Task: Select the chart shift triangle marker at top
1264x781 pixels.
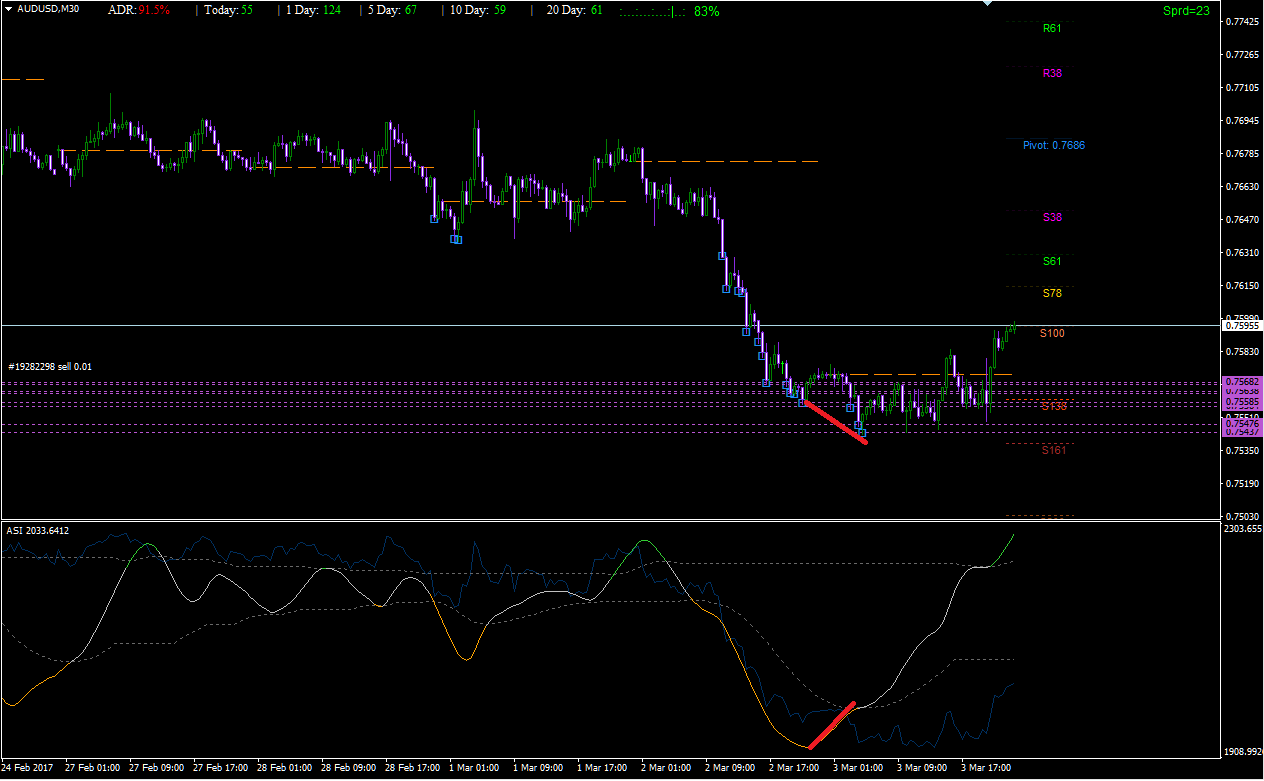Action: point(988,3)
